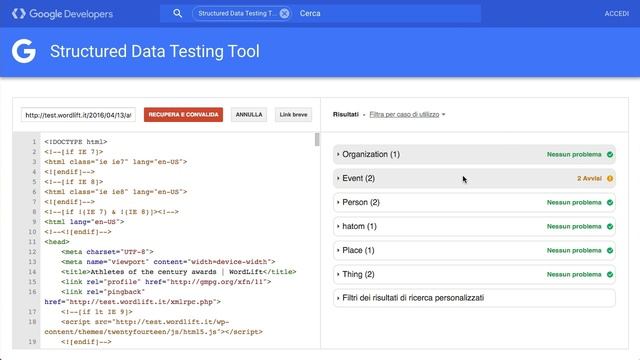The image size is (640, 360).
Task: Click the green check icon for Place
Action: [610, 251]
